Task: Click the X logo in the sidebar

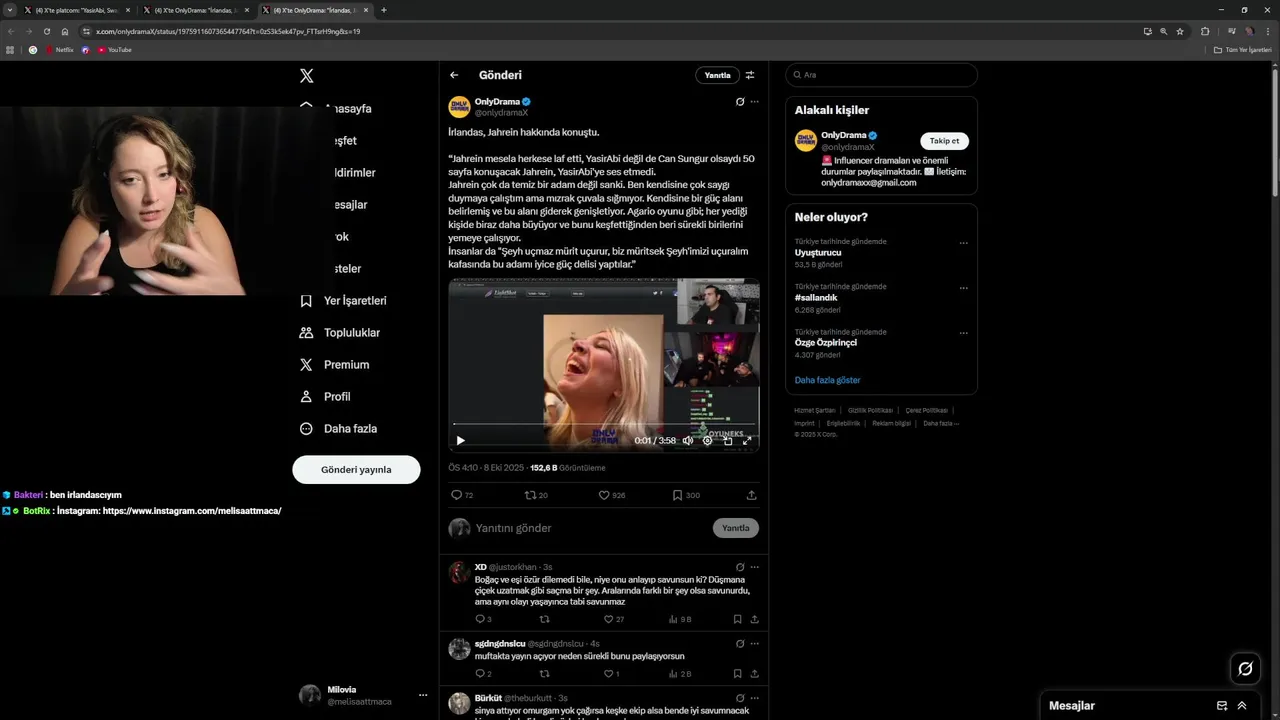Action: point(306,76)
